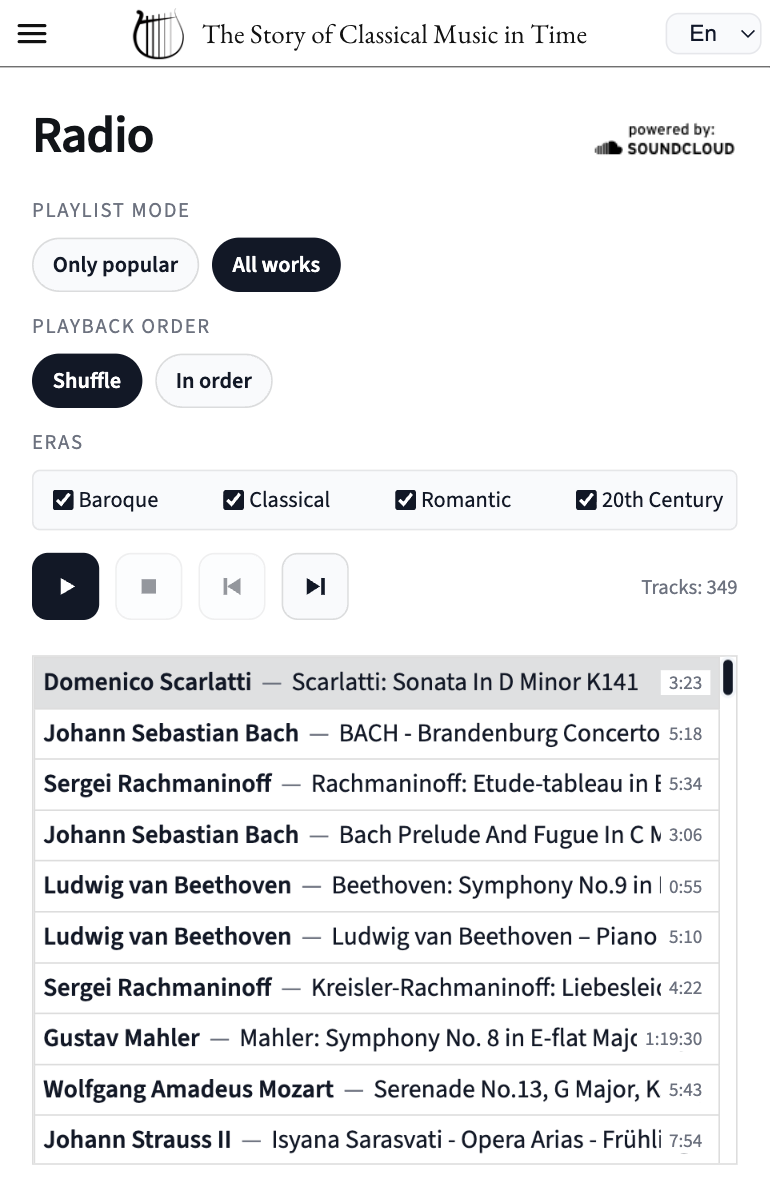Open the hamburger navigation menu
The image size is (770, 1202).
(32, 32)
